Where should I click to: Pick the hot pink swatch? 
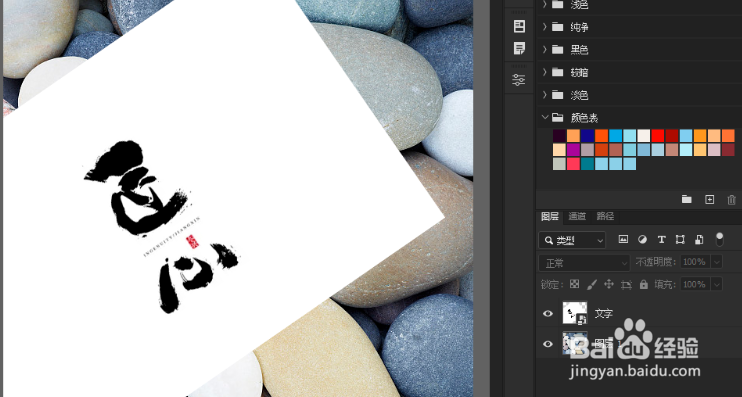(x=573, y=164)
